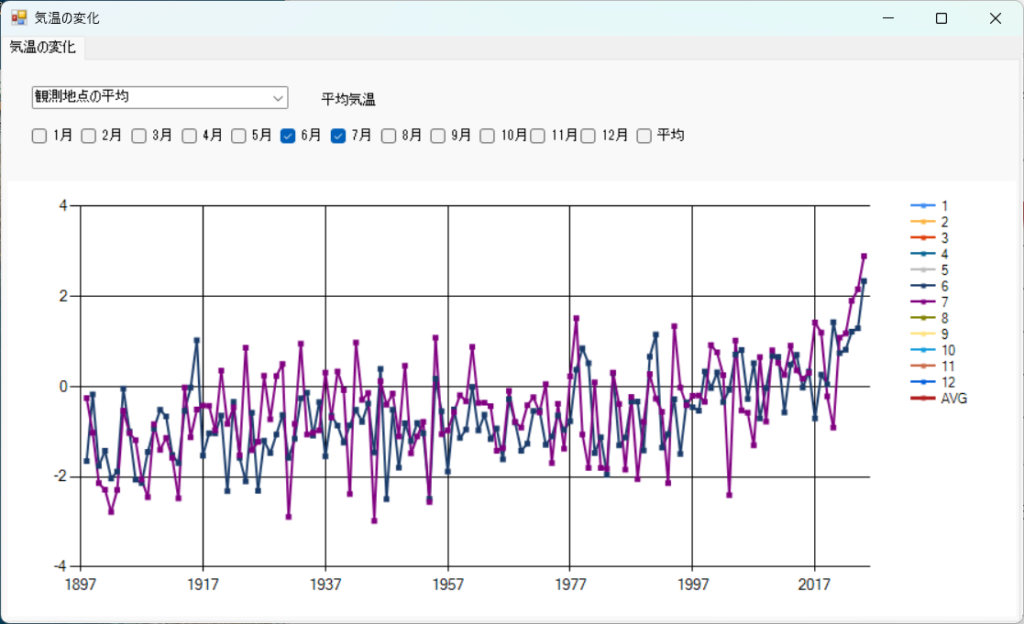Click the last data point of the purple line
1024x624 pixels.
click(x=864, y=257)
